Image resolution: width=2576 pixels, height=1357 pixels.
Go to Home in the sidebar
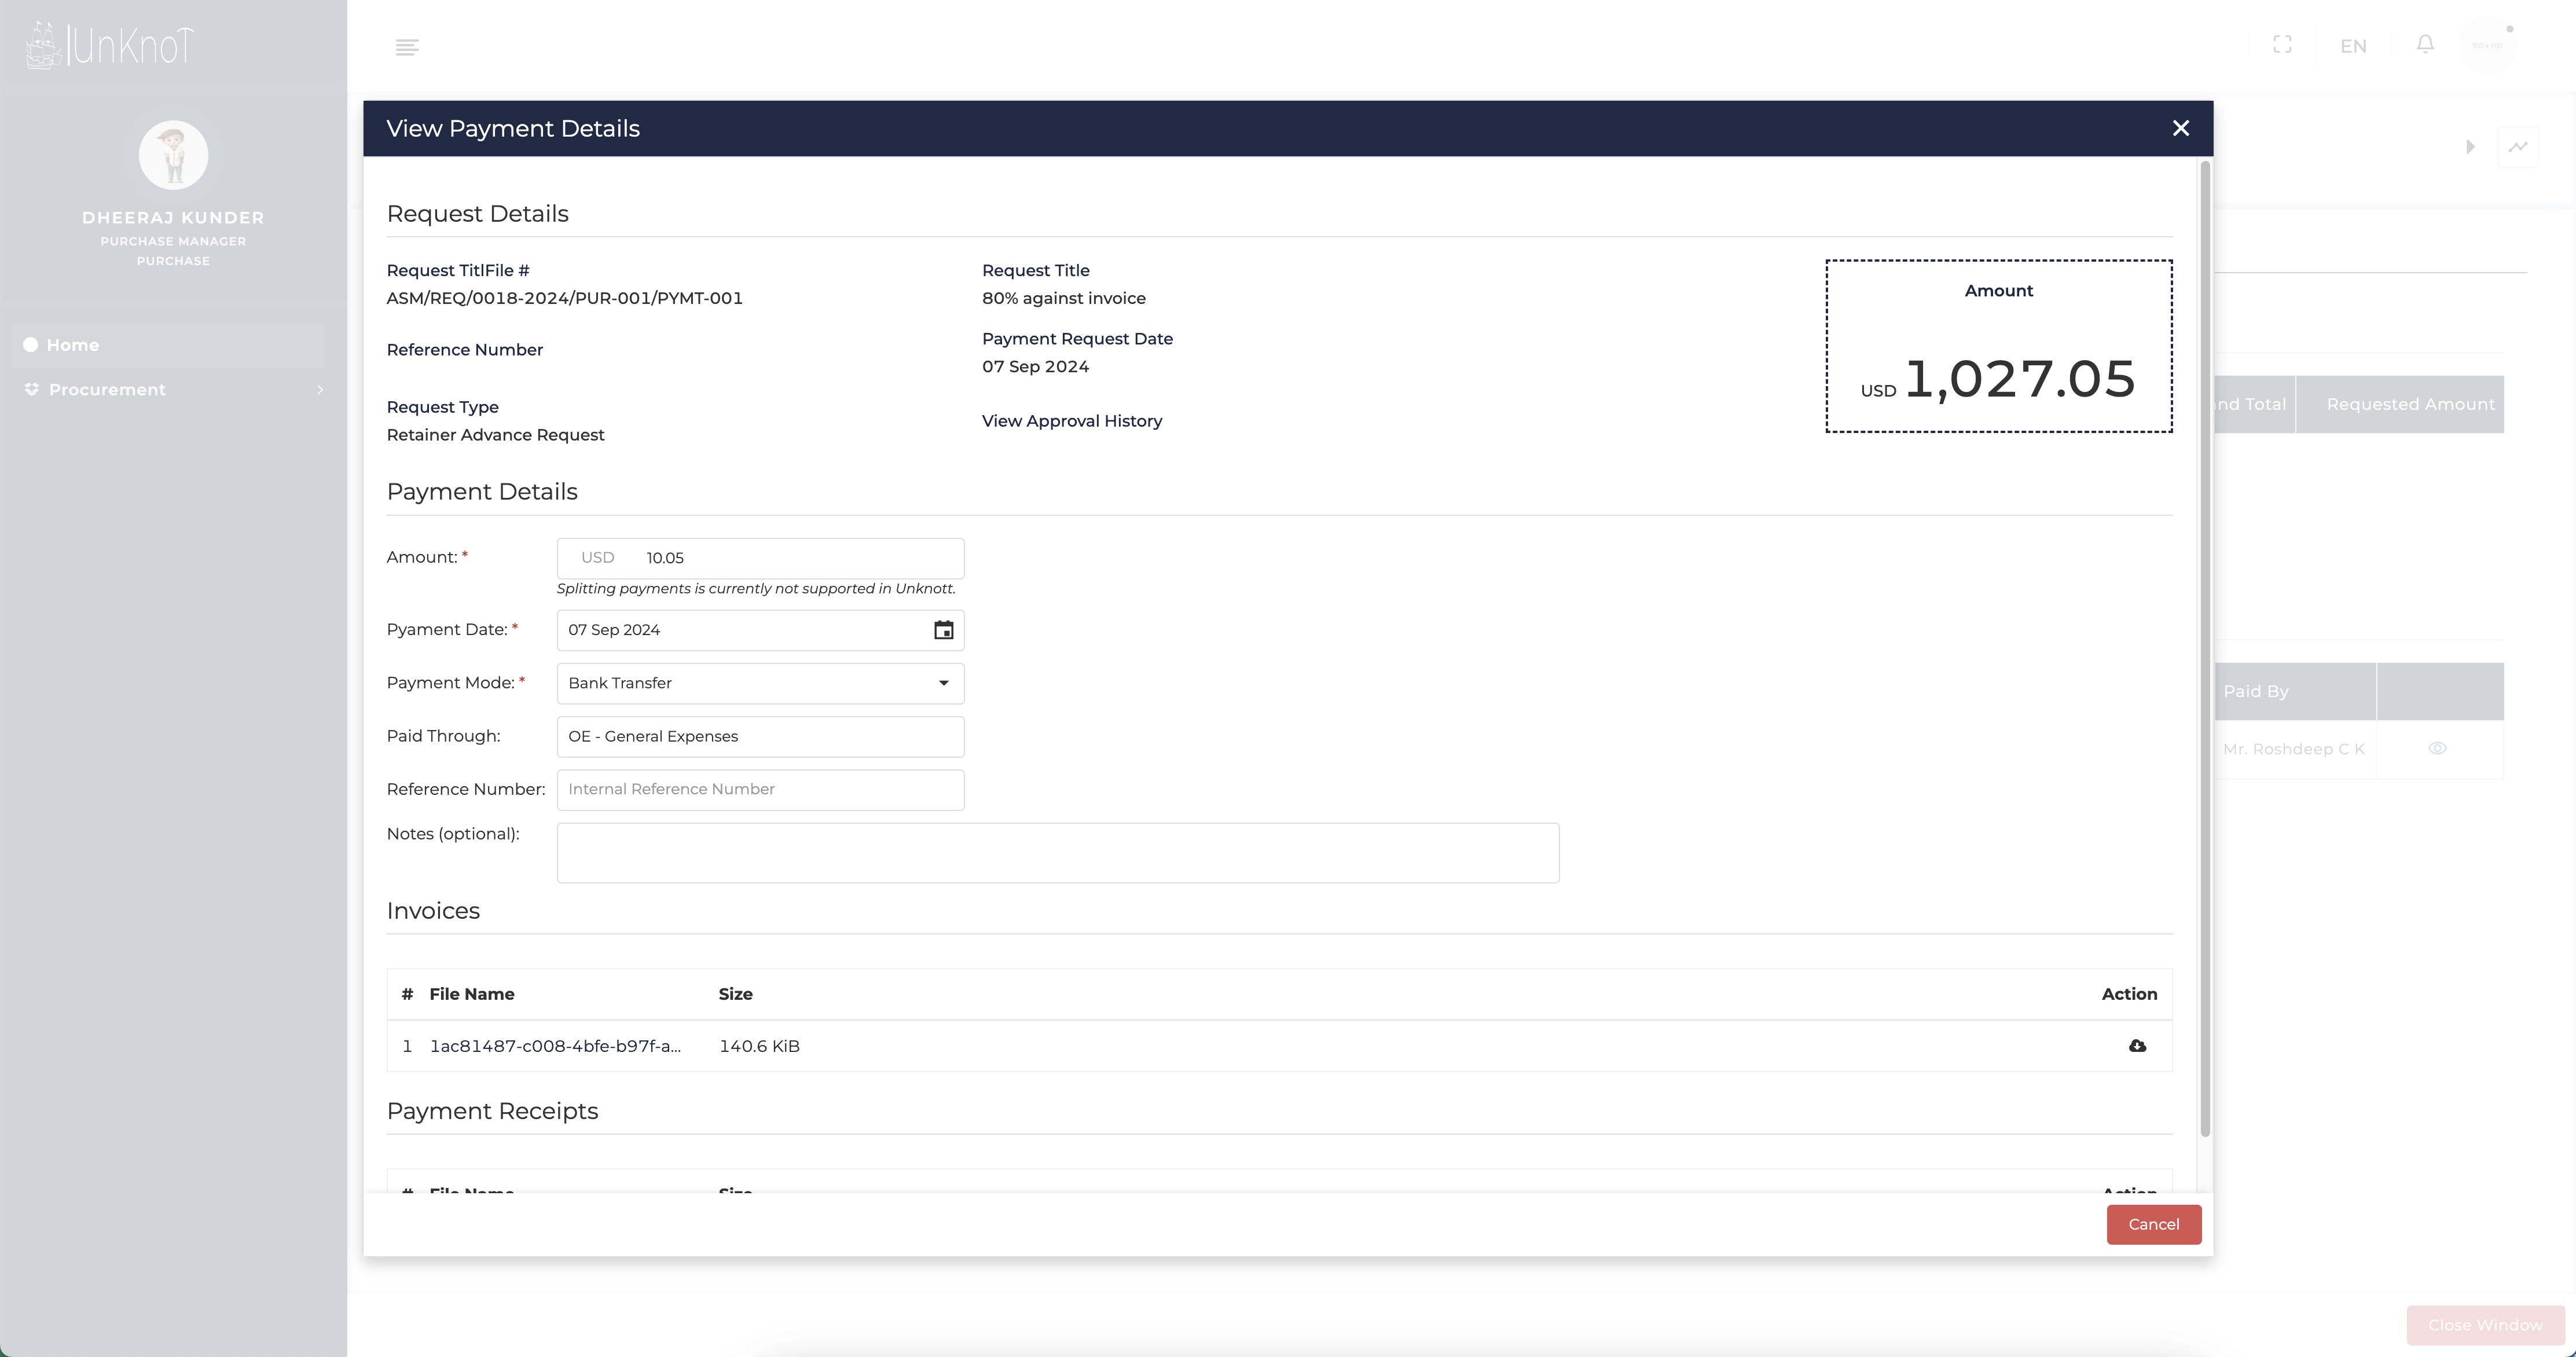coord(72,345)
